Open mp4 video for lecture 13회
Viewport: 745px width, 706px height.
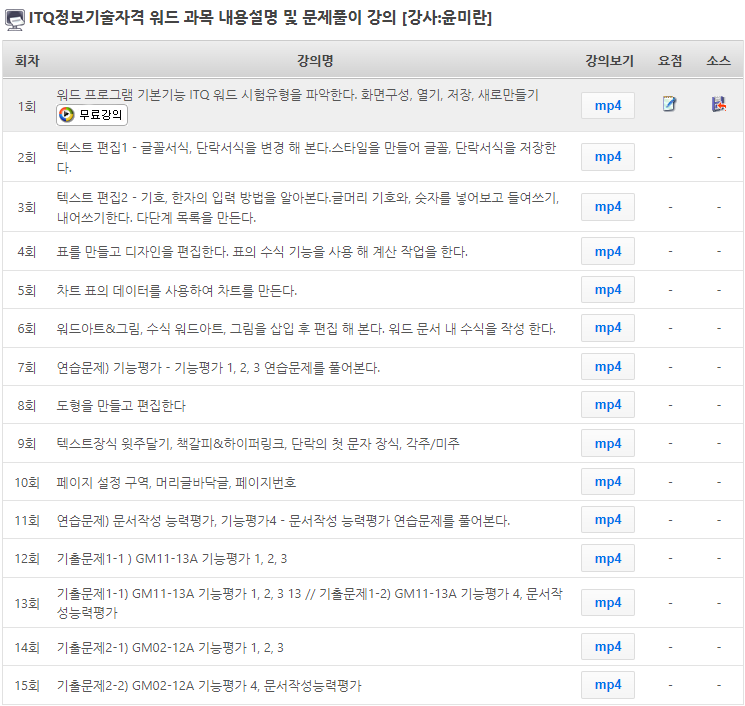[608, 602]
